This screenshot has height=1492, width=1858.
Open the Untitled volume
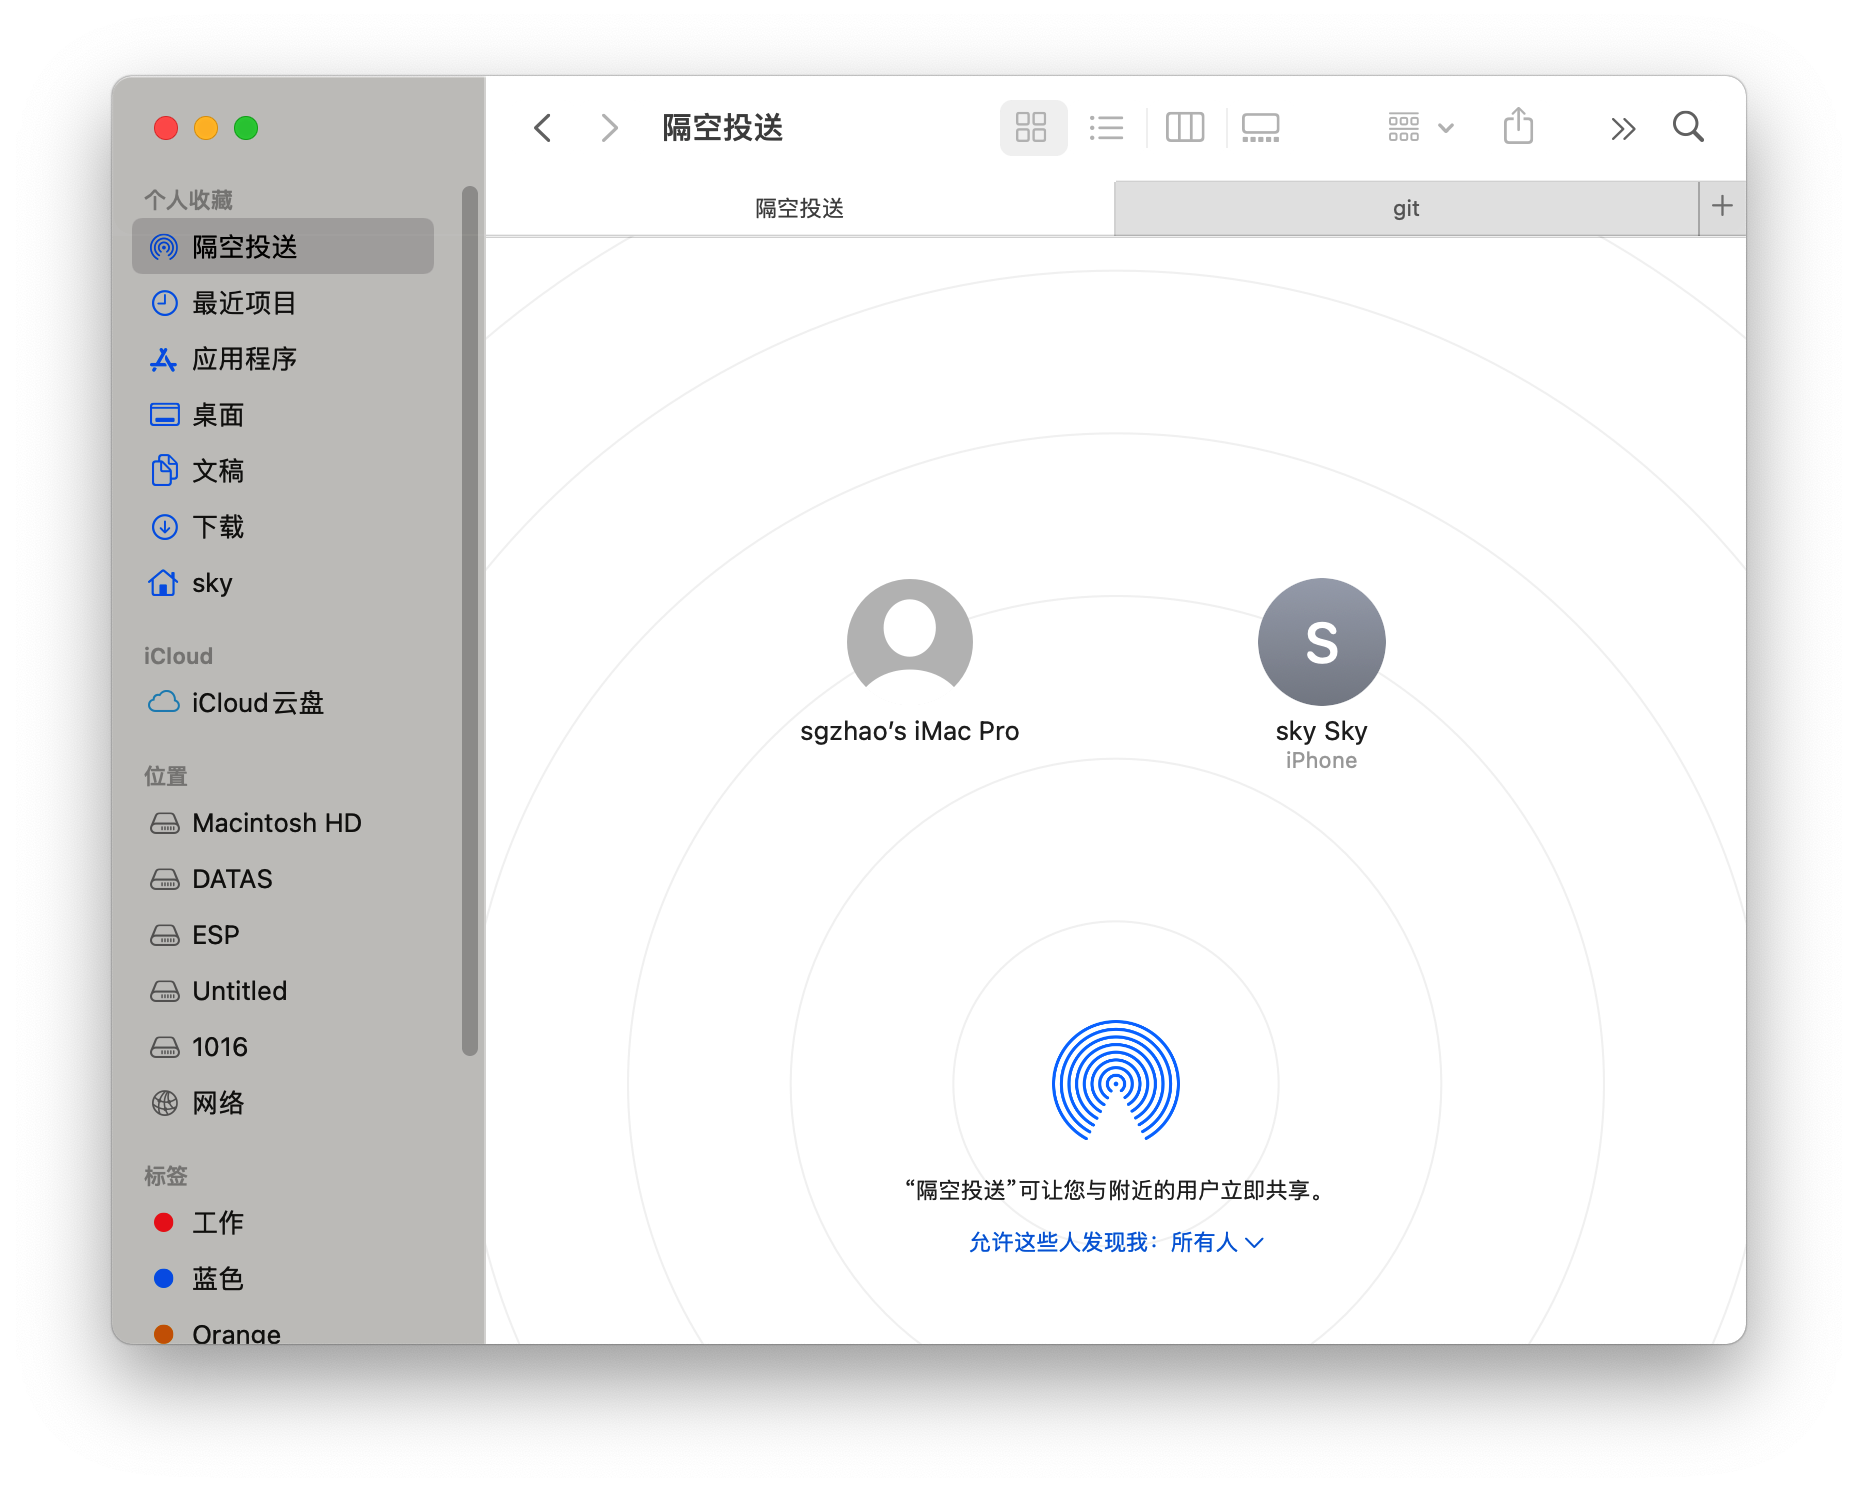pyautogui.click(x=283, y=990)
